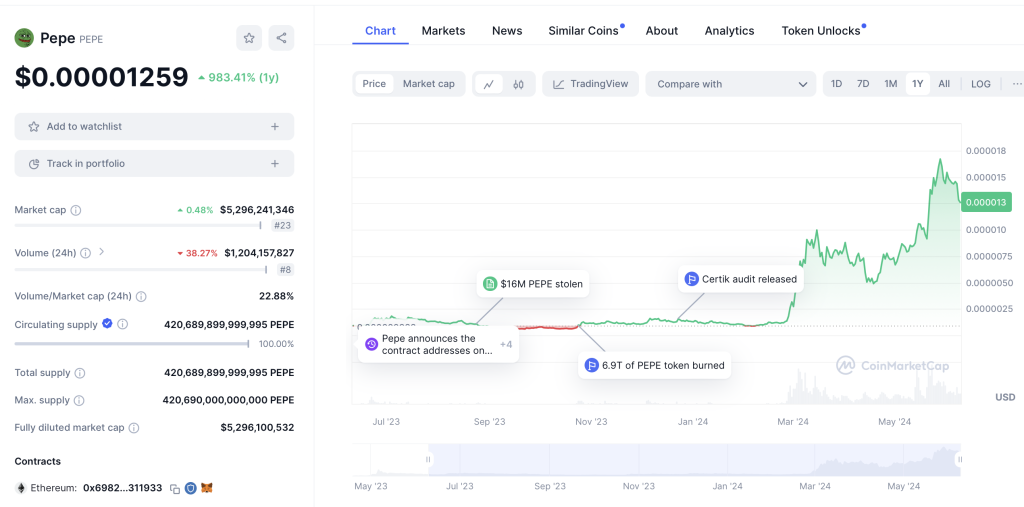Click the #23 market cap rank badge
The height and width of the screenshot is (507, 1024).
pyautogui.click(x=283, y=226)
